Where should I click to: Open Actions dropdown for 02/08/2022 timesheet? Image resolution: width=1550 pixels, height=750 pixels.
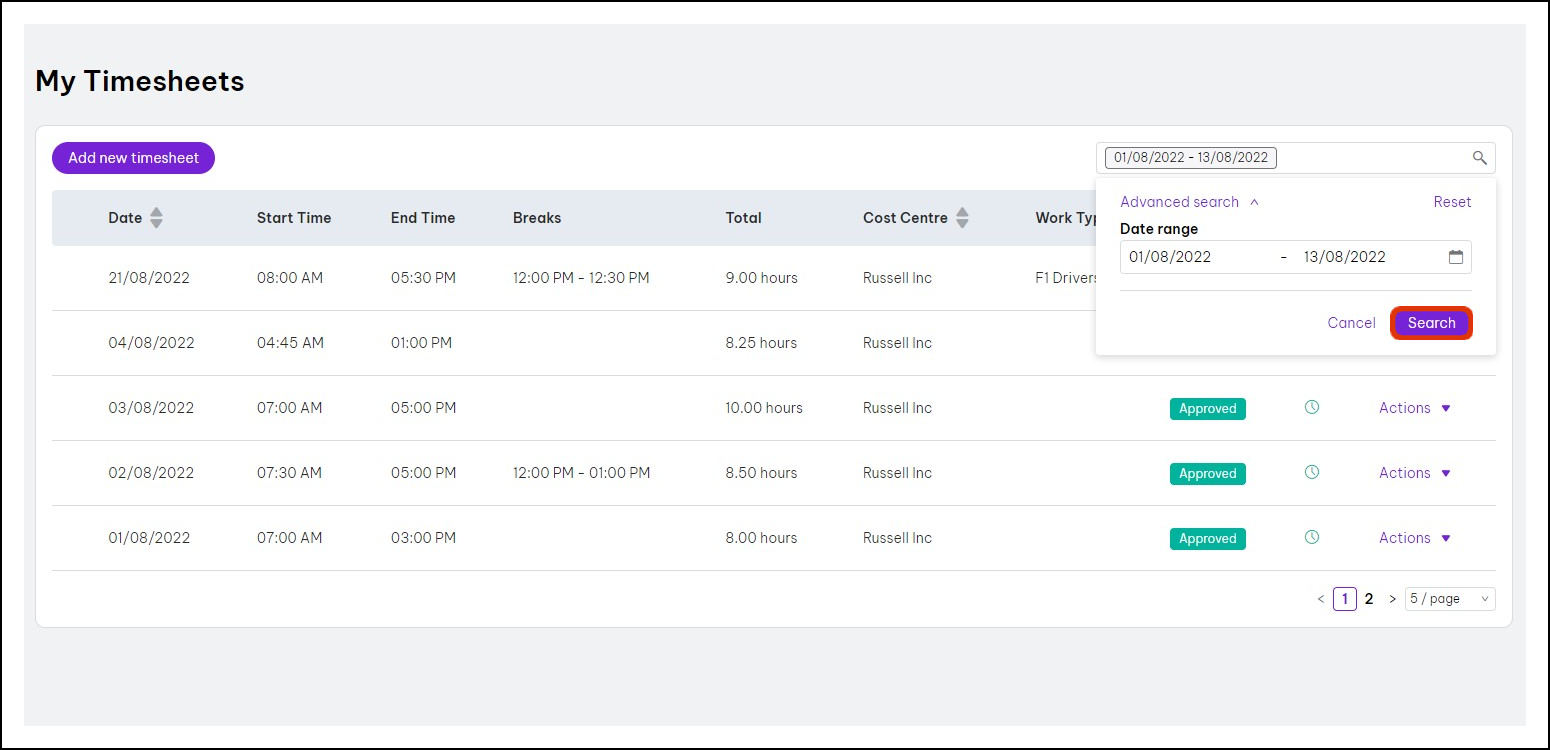coord(1414,473)
